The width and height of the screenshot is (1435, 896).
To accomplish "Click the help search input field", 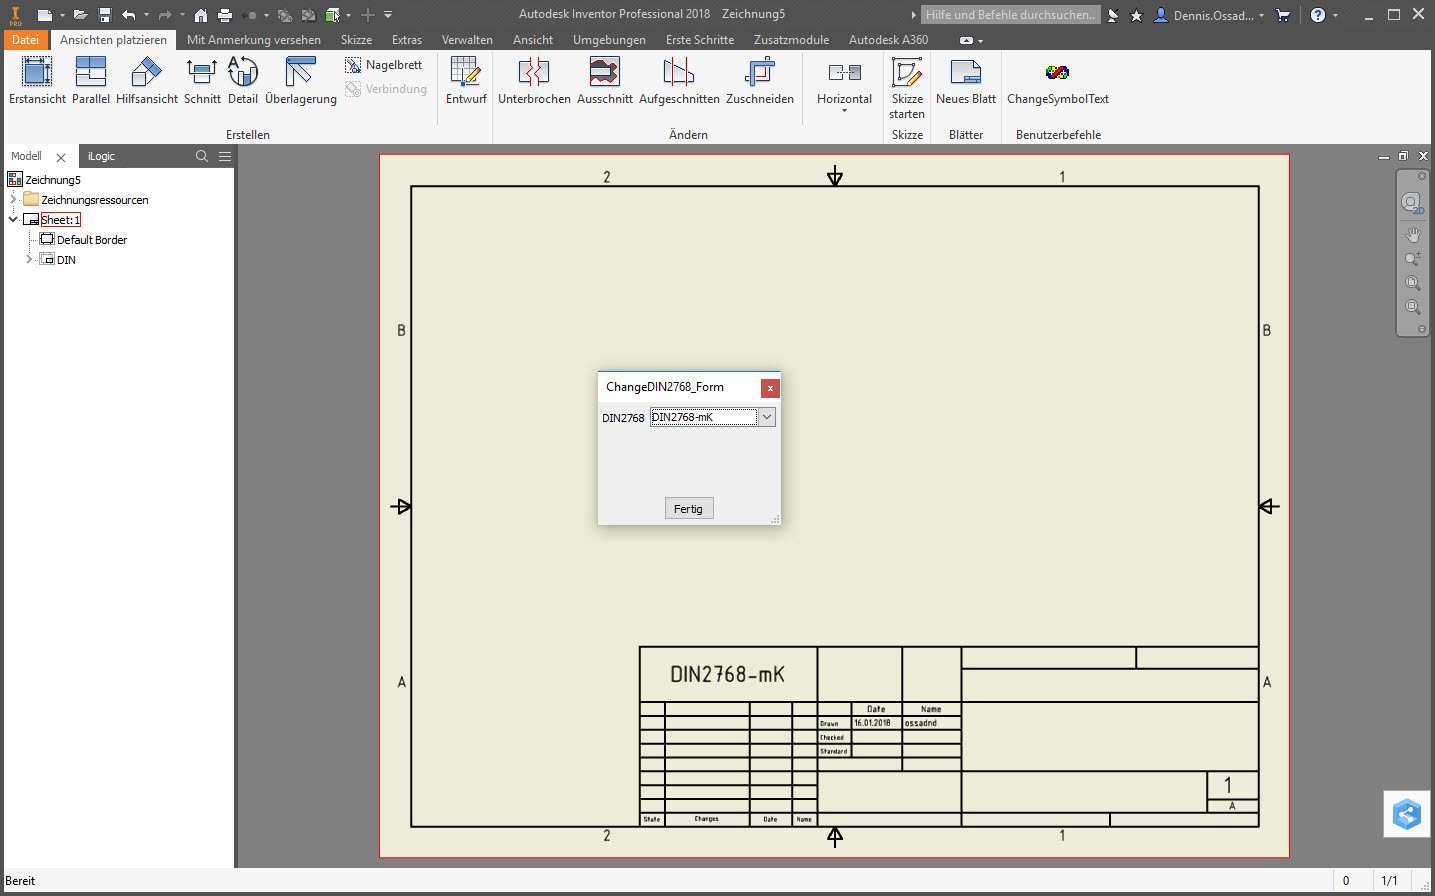I will tap(1009, 15).
